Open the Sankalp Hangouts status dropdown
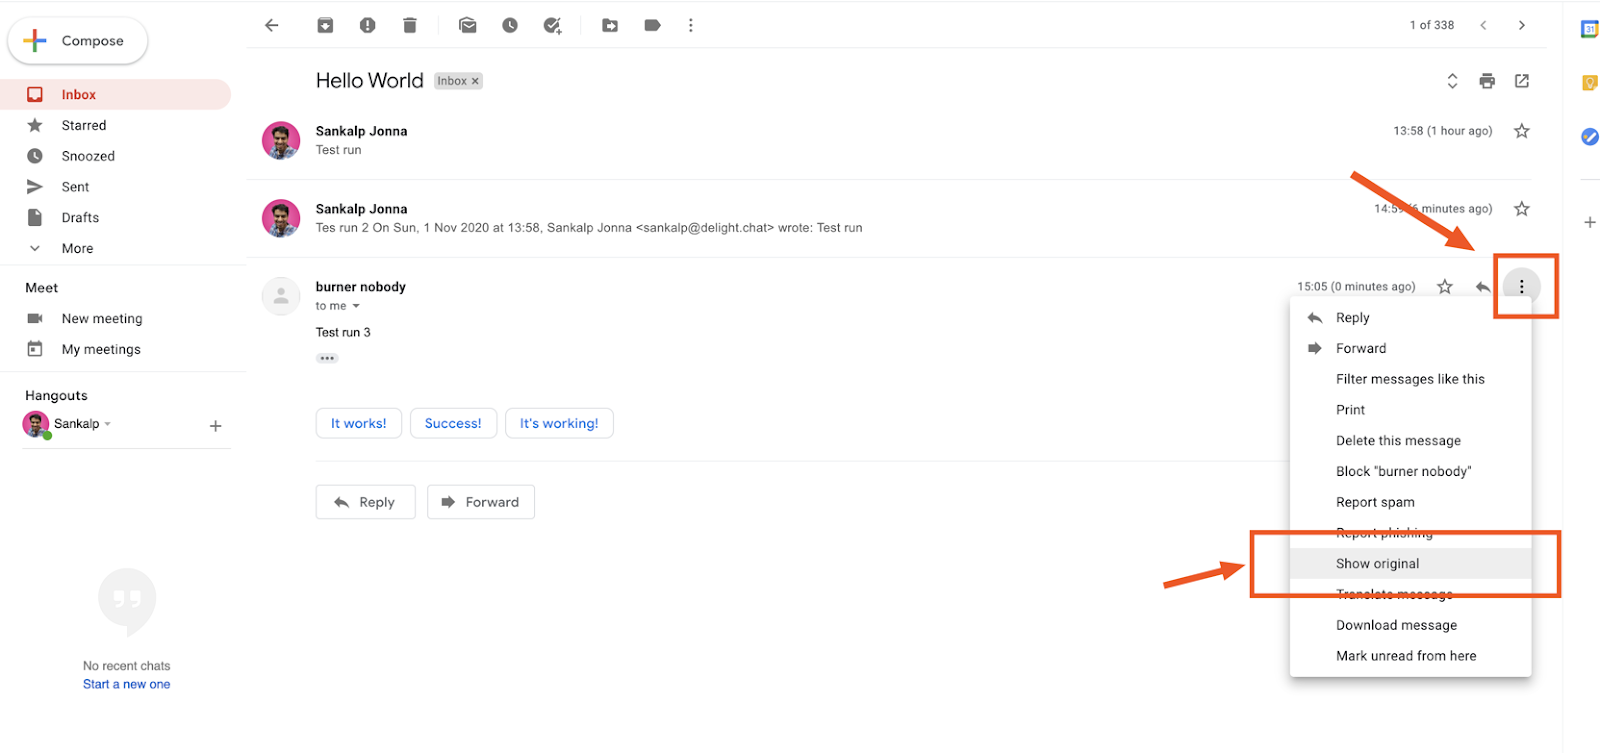 click(108, 424)
